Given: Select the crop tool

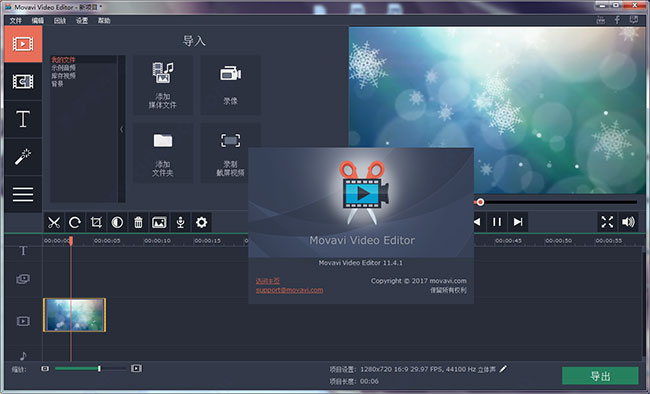Looking at the screenshot, I should click(x=96, y=223).
